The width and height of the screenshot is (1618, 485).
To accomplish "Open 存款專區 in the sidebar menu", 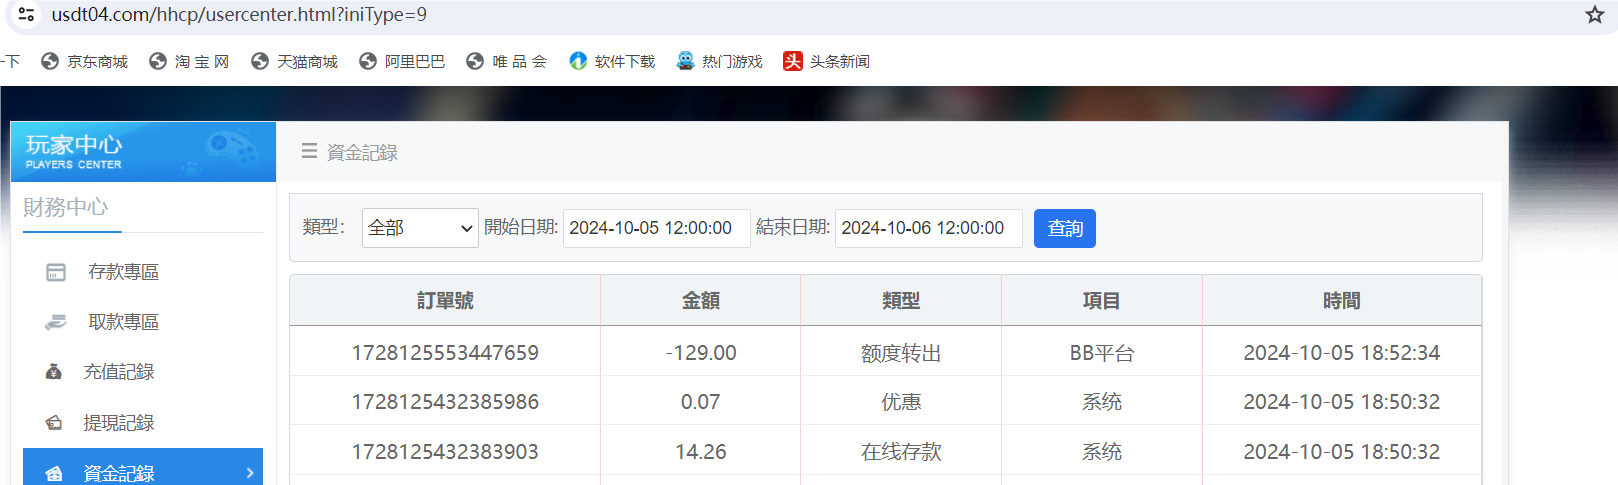I will pyautogui.click(x=123, y=272).
